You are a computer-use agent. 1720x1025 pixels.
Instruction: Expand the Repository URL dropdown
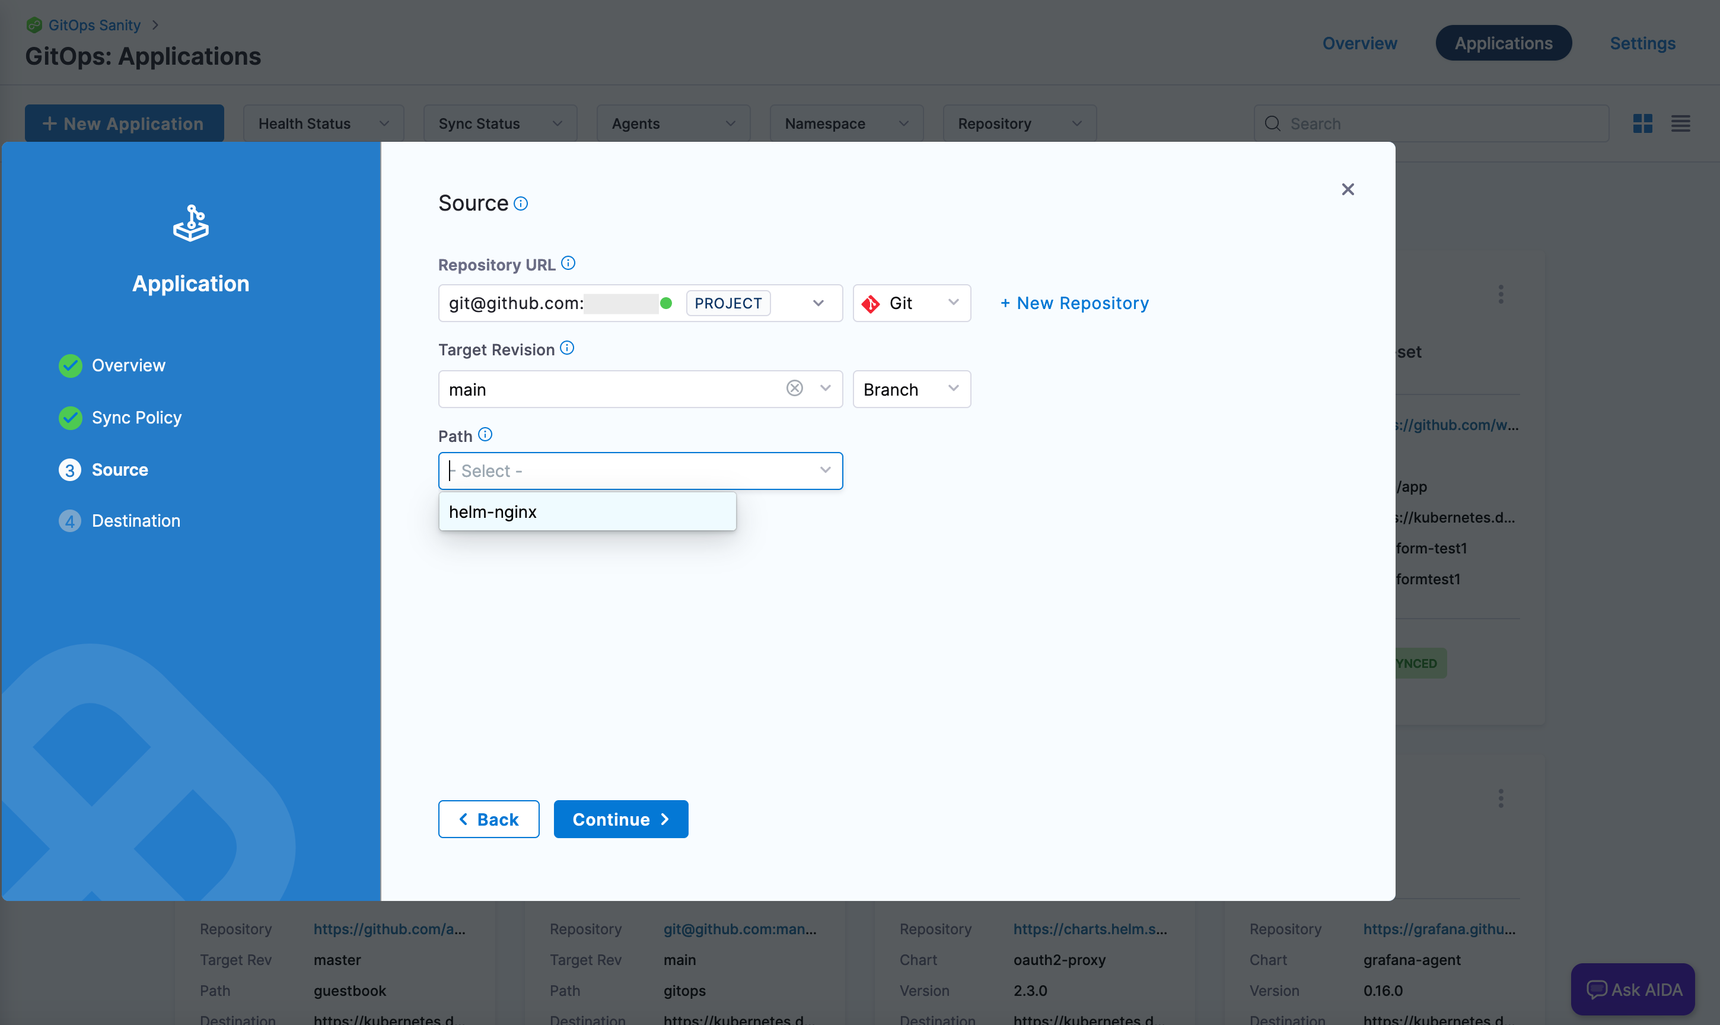pos(818,303)
